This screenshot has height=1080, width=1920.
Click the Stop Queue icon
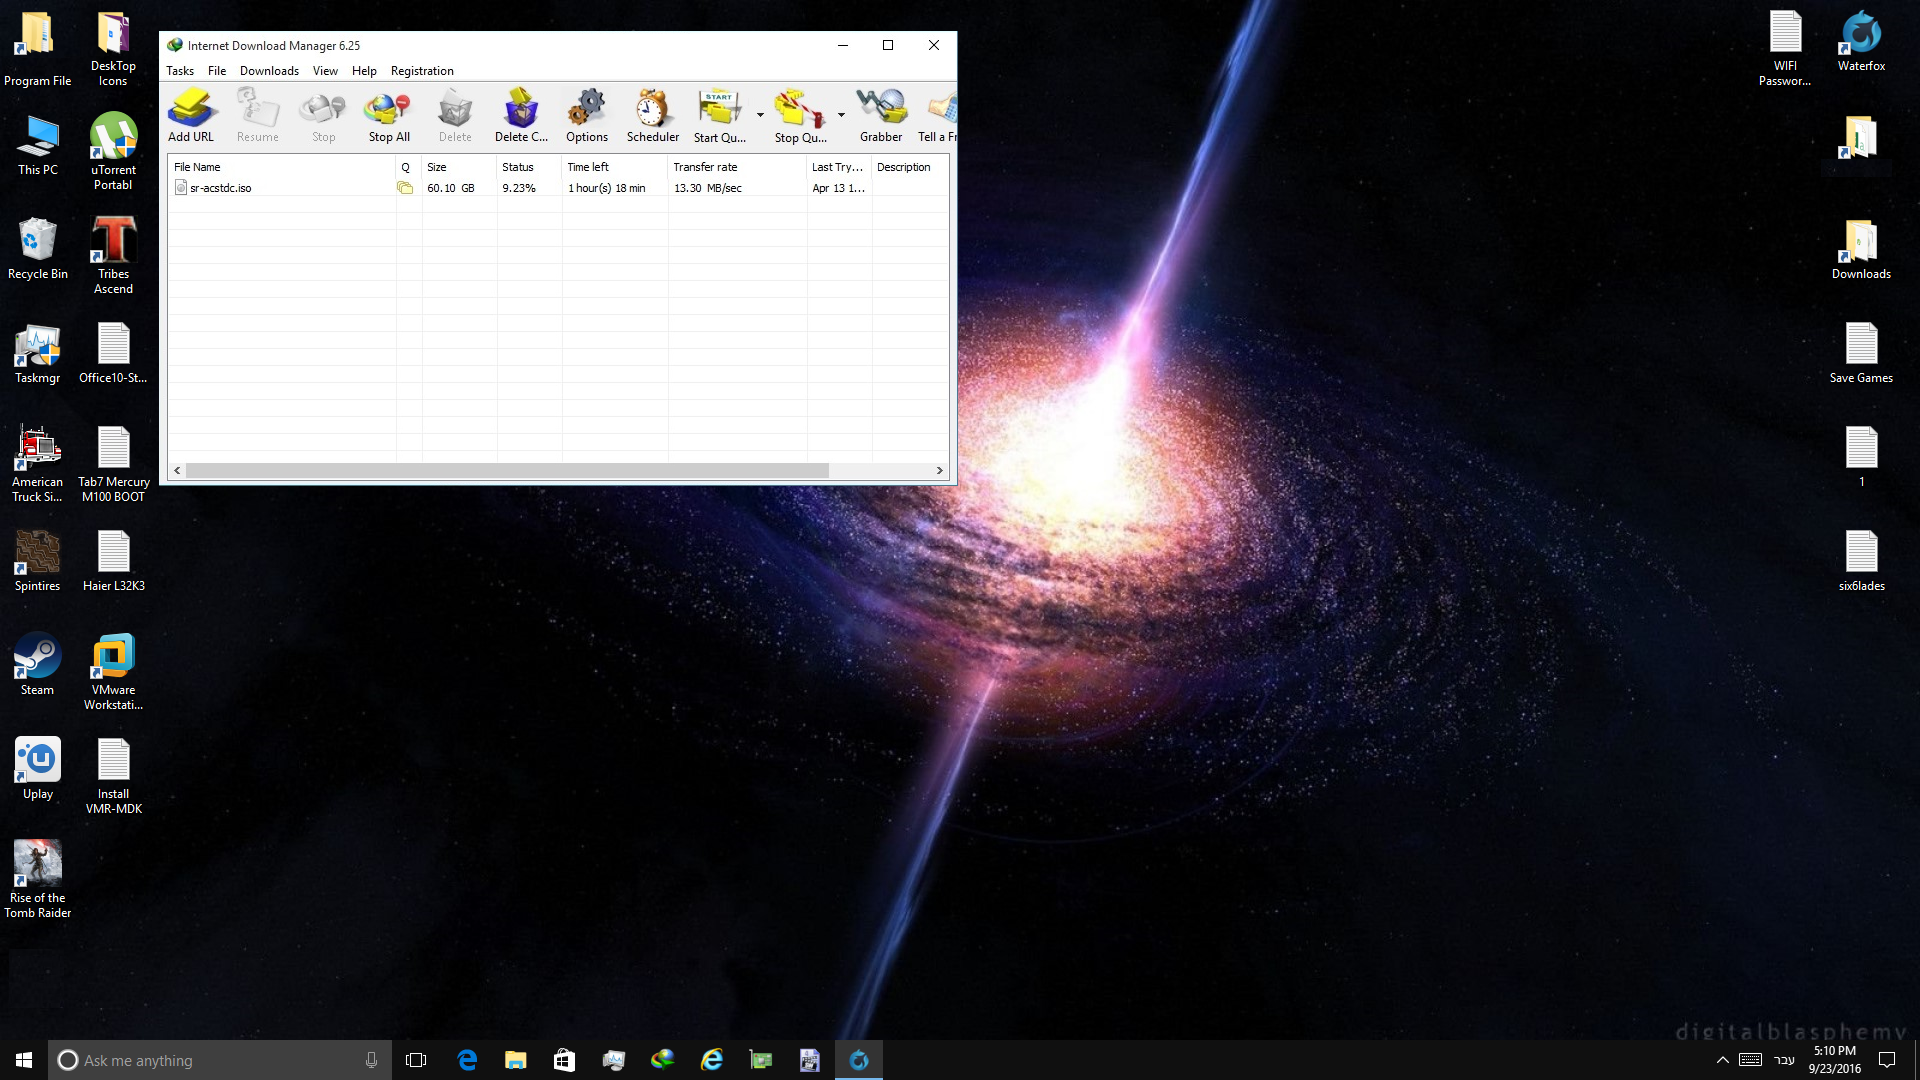pyautogui.click(x=799, y=115)
